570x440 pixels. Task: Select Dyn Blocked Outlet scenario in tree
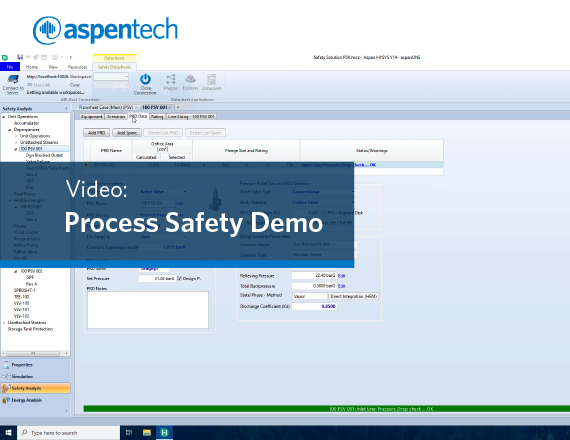(x=44, y=155)
